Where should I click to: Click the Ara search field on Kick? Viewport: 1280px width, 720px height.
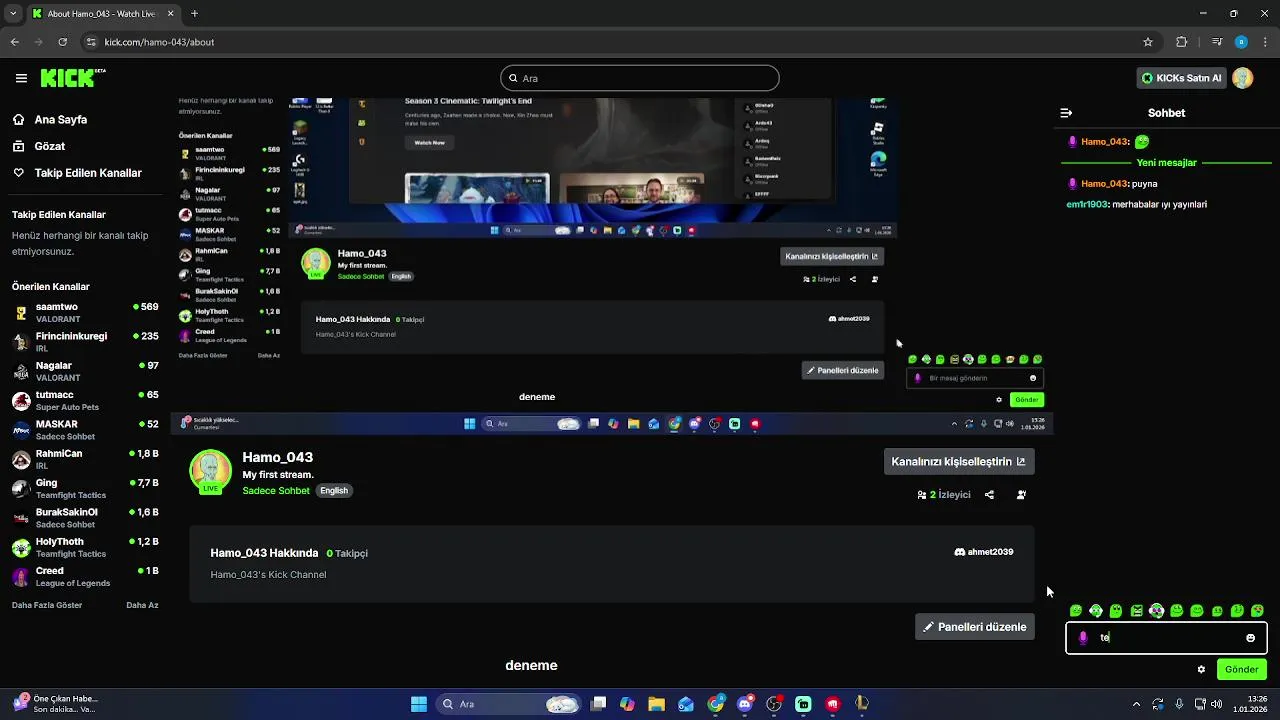coord(640,78)
